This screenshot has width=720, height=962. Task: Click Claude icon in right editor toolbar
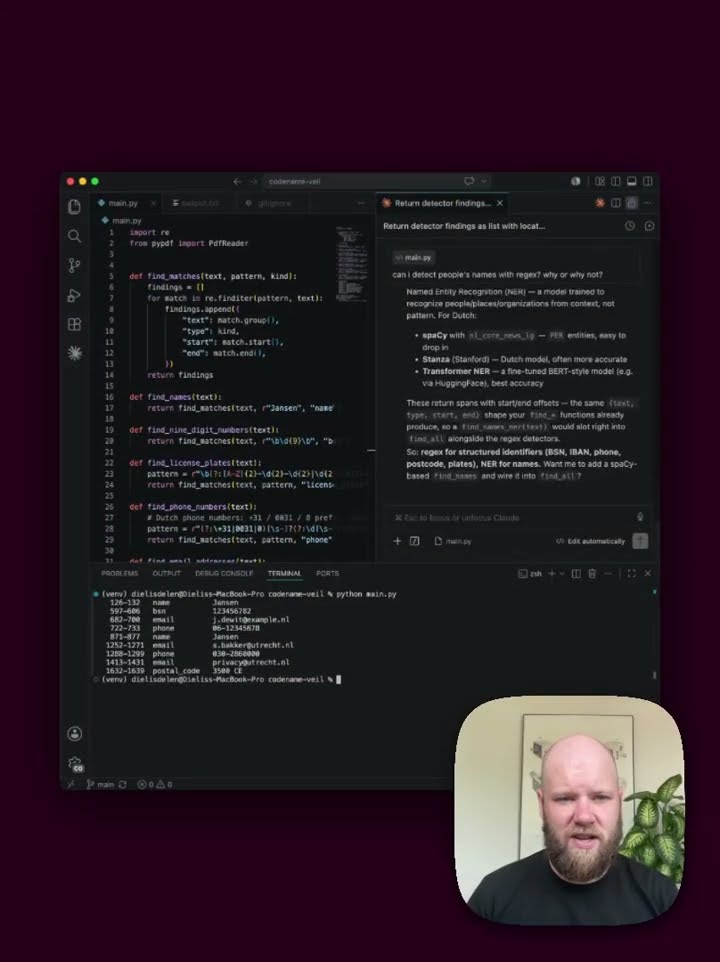click(600, 203)
